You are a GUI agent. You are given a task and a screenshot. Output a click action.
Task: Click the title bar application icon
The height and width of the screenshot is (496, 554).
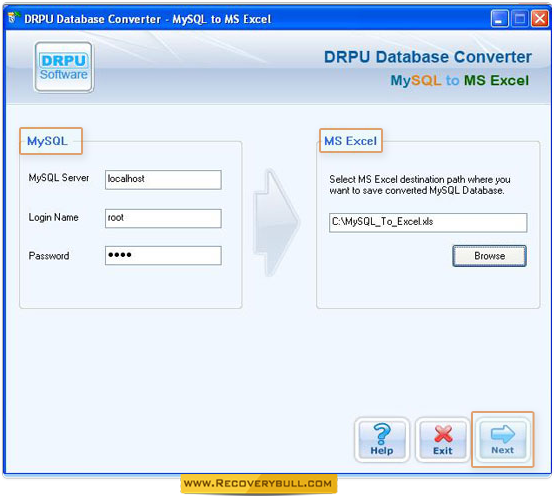13,18
